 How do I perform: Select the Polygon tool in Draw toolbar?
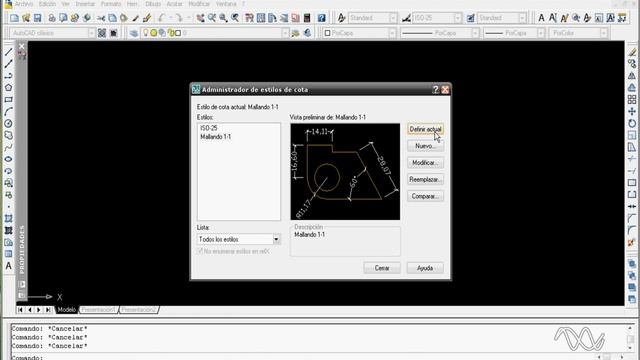(8, 87)
